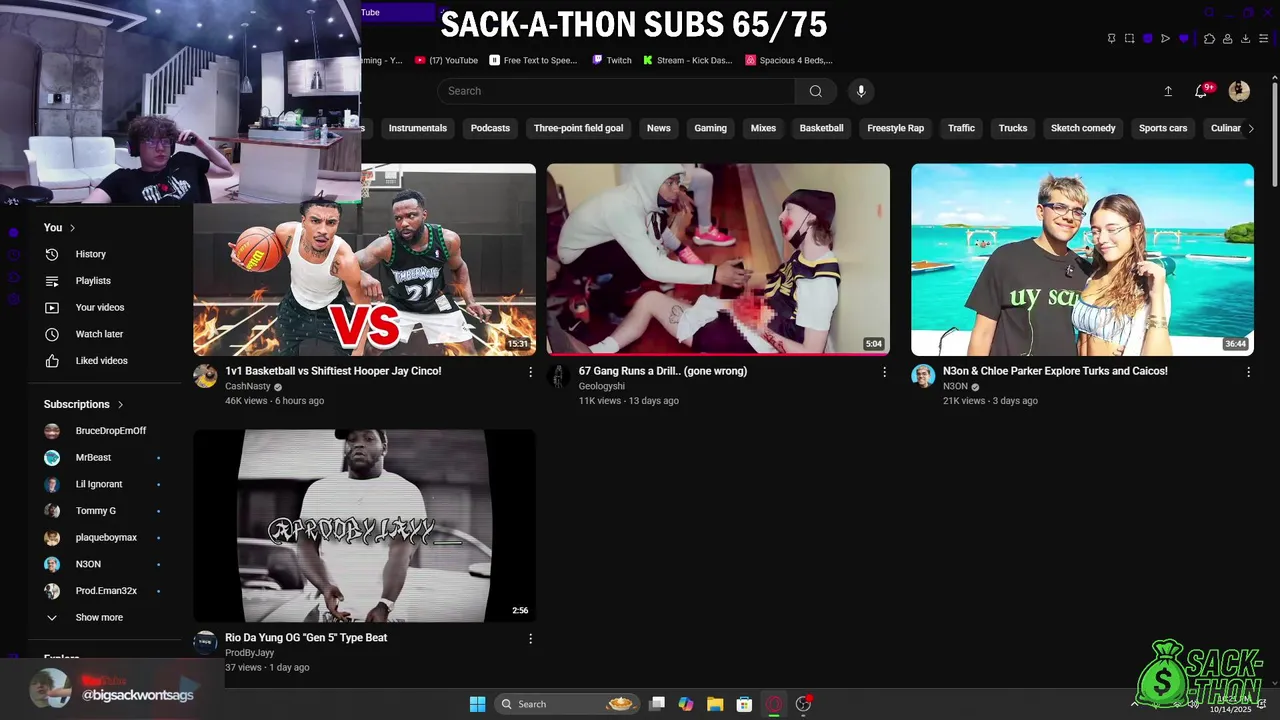Viewport: 1280px width, 720px height.
Task: Open N3ON channel avatar under video
Action: (x=923, y=376)
